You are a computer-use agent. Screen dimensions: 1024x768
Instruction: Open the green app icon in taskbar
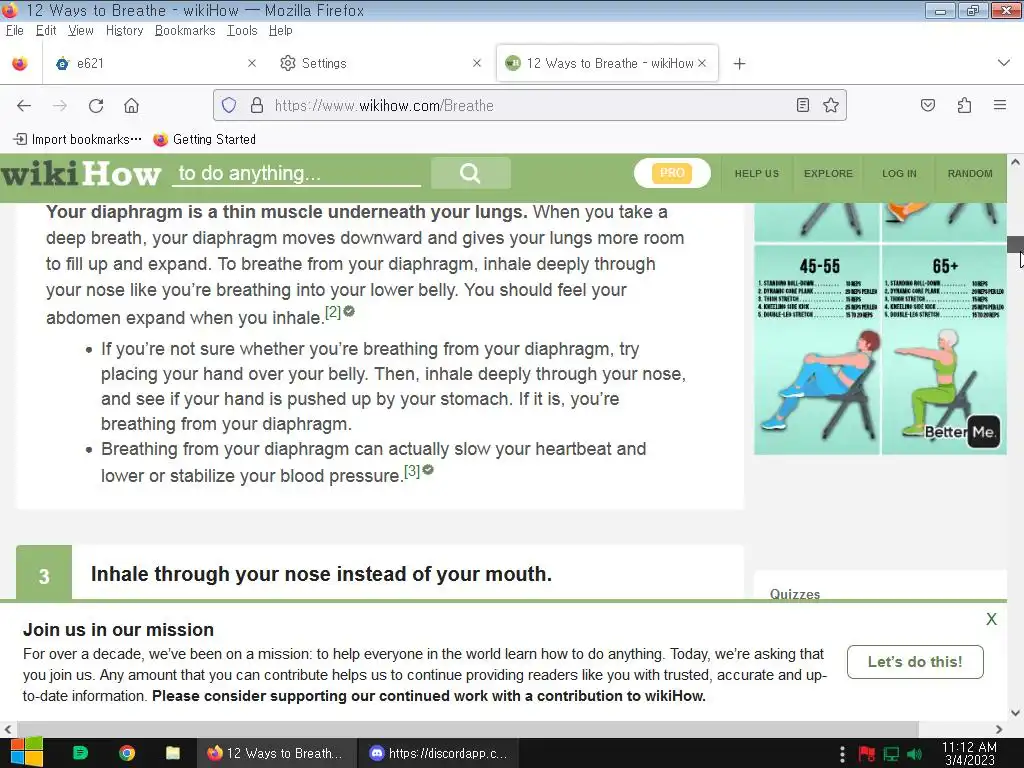tap(80, 753)
